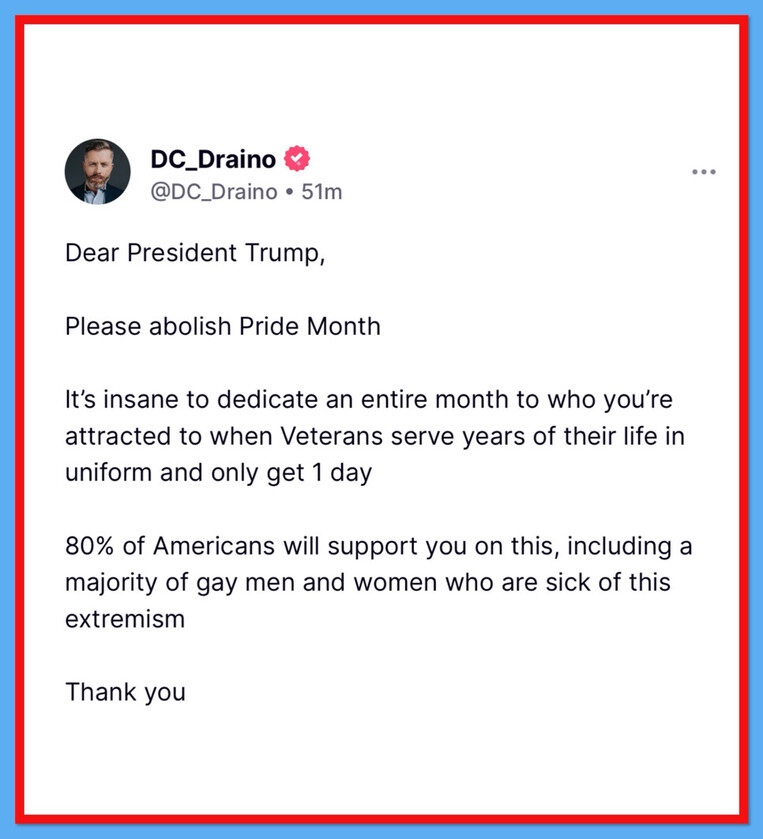Open the DC_Draino profile picture
This screenshot has height=839, width=763.
coord(99,172)
